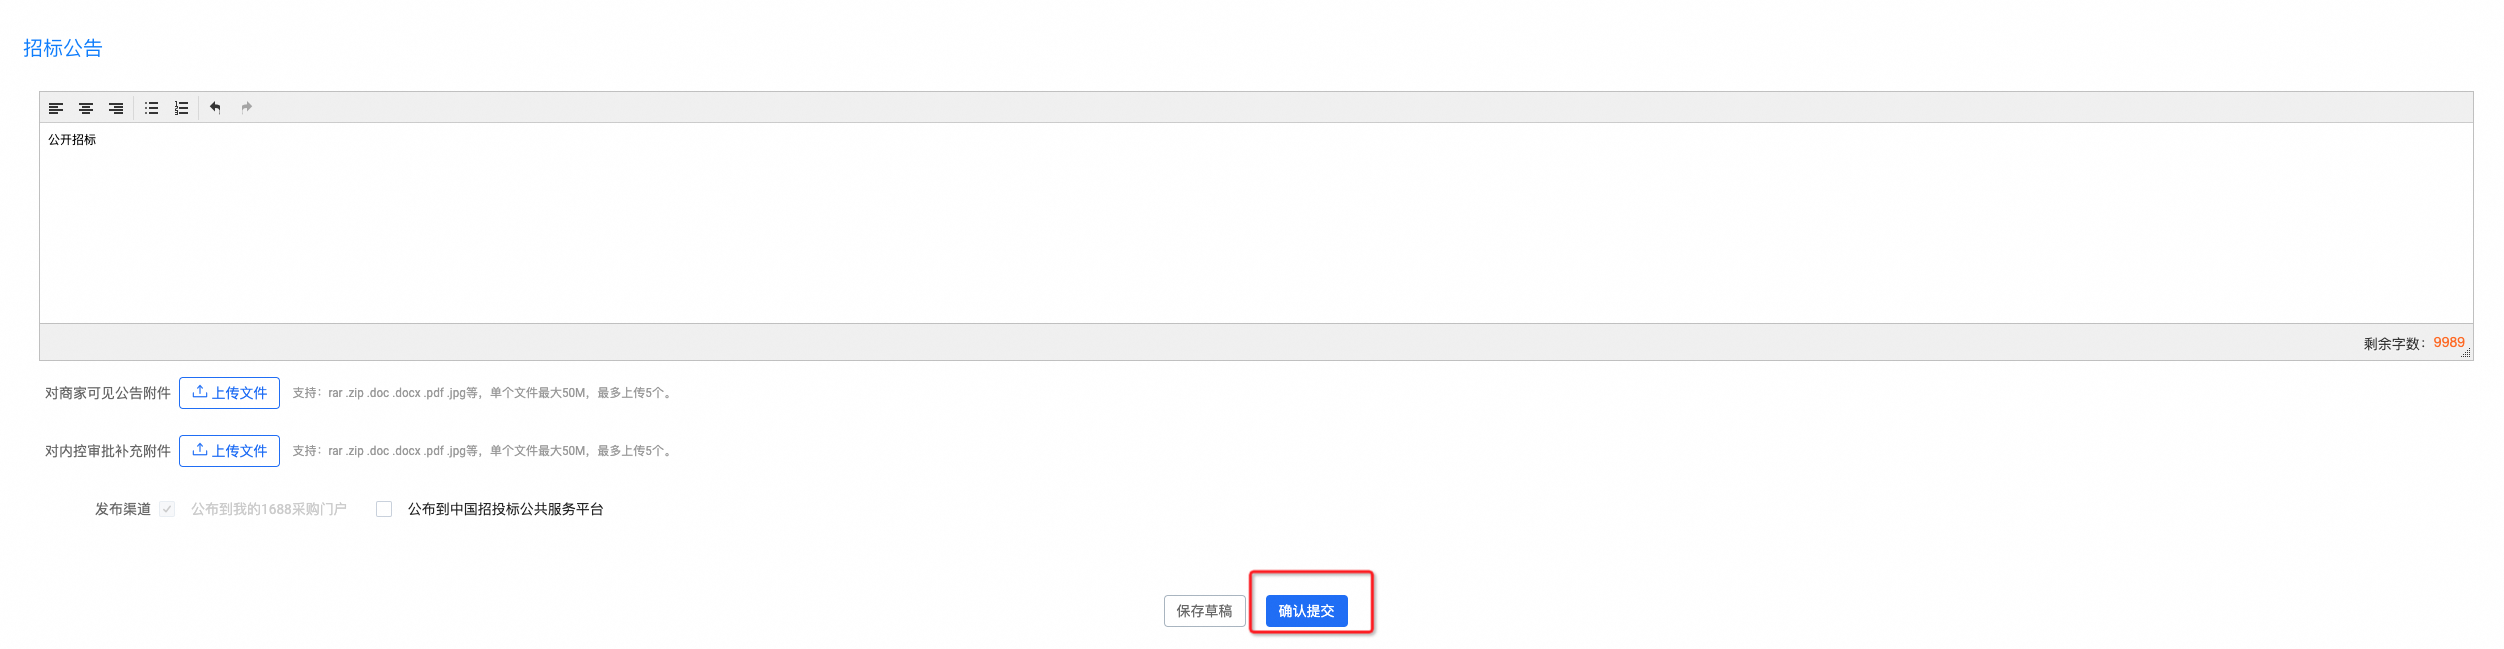Viewport: 2504px width, 649px height.
Task: Click the 公布到我的1688采购门户 label
Action: point(269,509)
